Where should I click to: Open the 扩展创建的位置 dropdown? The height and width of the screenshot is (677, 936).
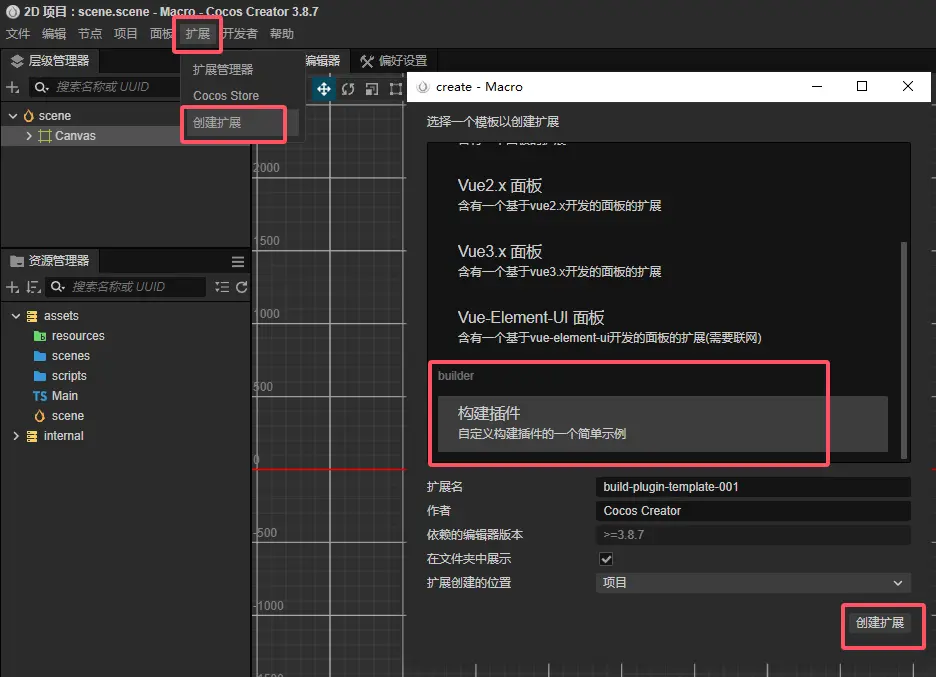[753, 583]
